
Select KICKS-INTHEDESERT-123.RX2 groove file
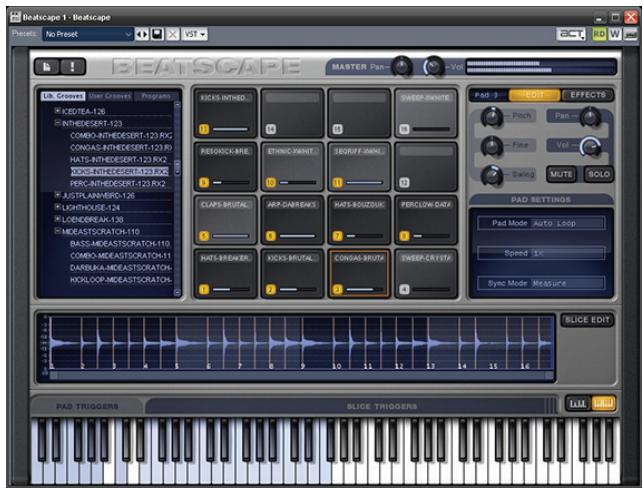tap(119, 171)
